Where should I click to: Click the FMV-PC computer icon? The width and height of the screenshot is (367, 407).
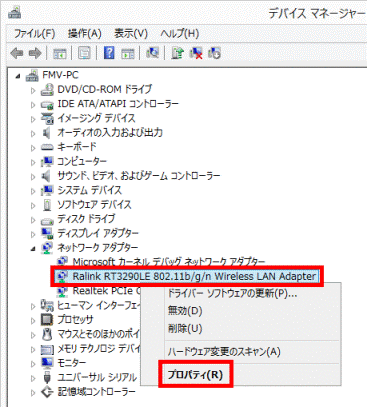pos(32,75)
